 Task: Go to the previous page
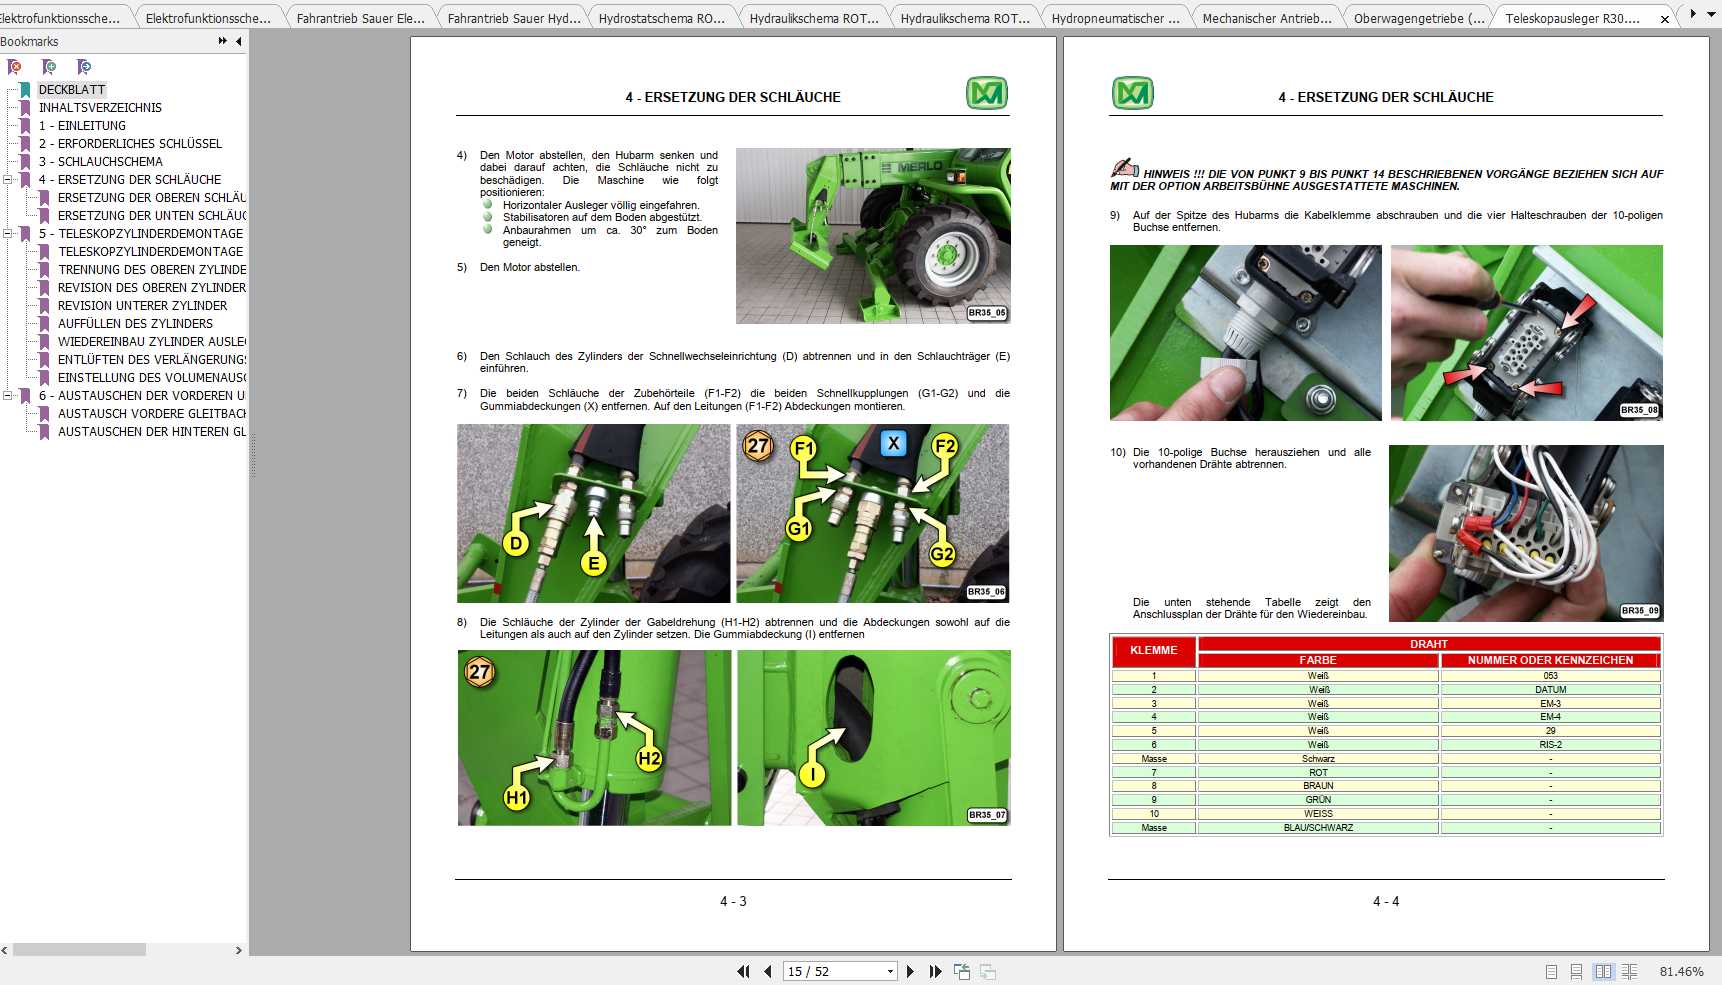tap(768, 971)
